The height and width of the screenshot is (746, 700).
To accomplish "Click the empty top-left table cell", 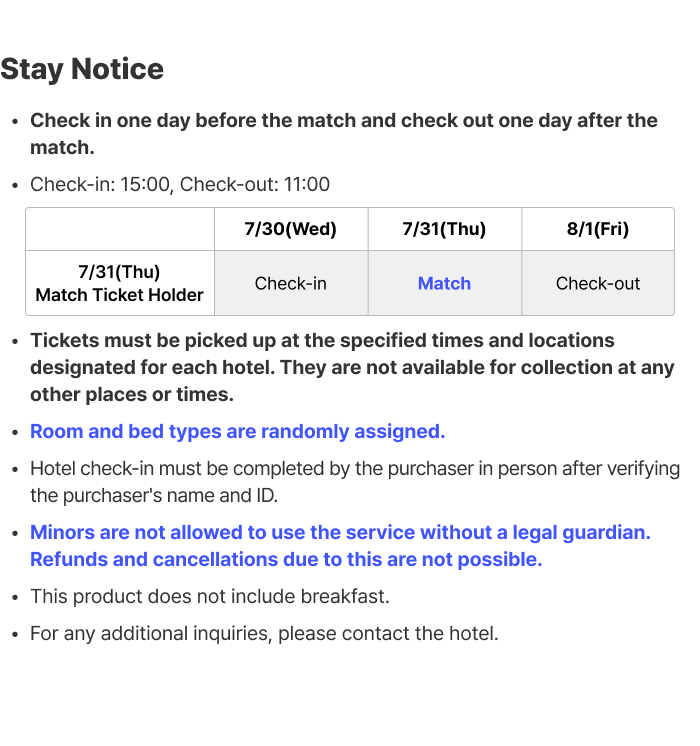I will click(119, 229).
